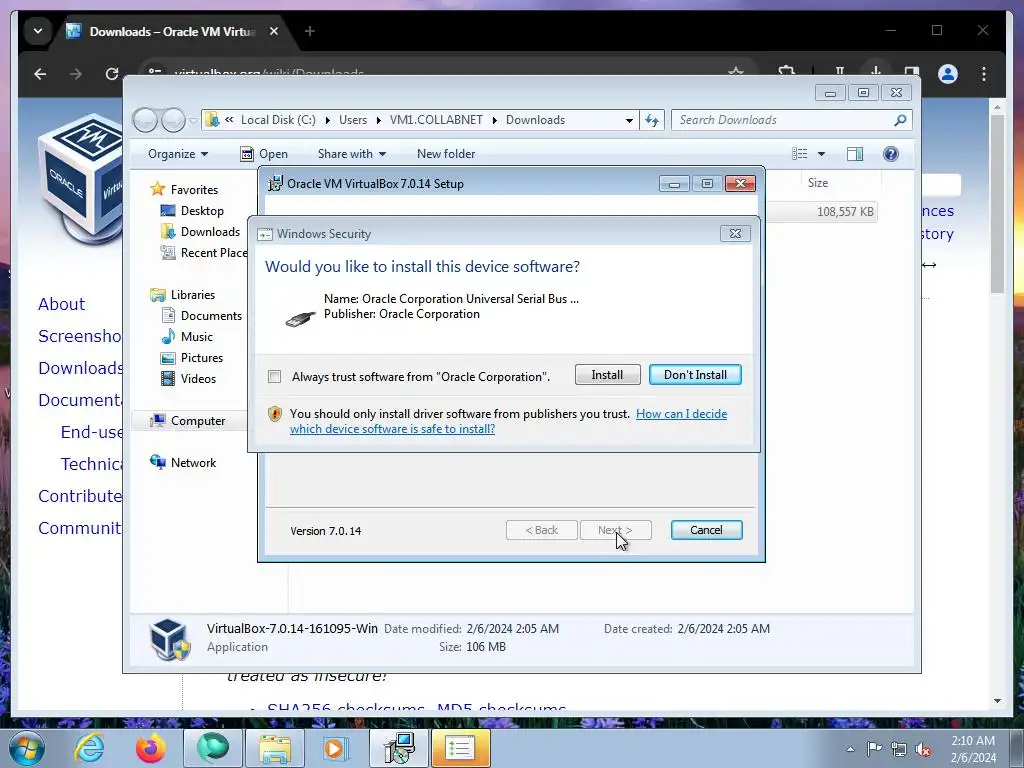1024x768 pixels.
Task: Select Libraries in navigation pane
Action: click(193, 295)
